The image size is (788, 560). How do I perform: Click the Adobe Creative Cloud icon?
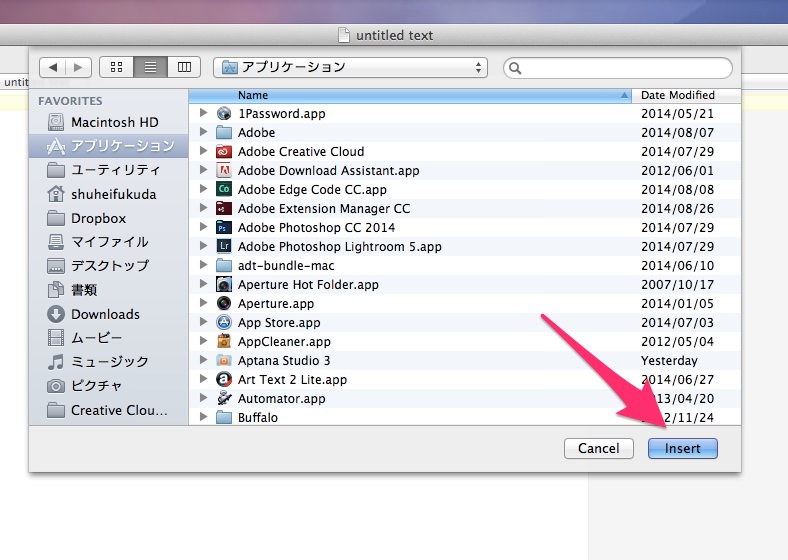tap(224, 151)
